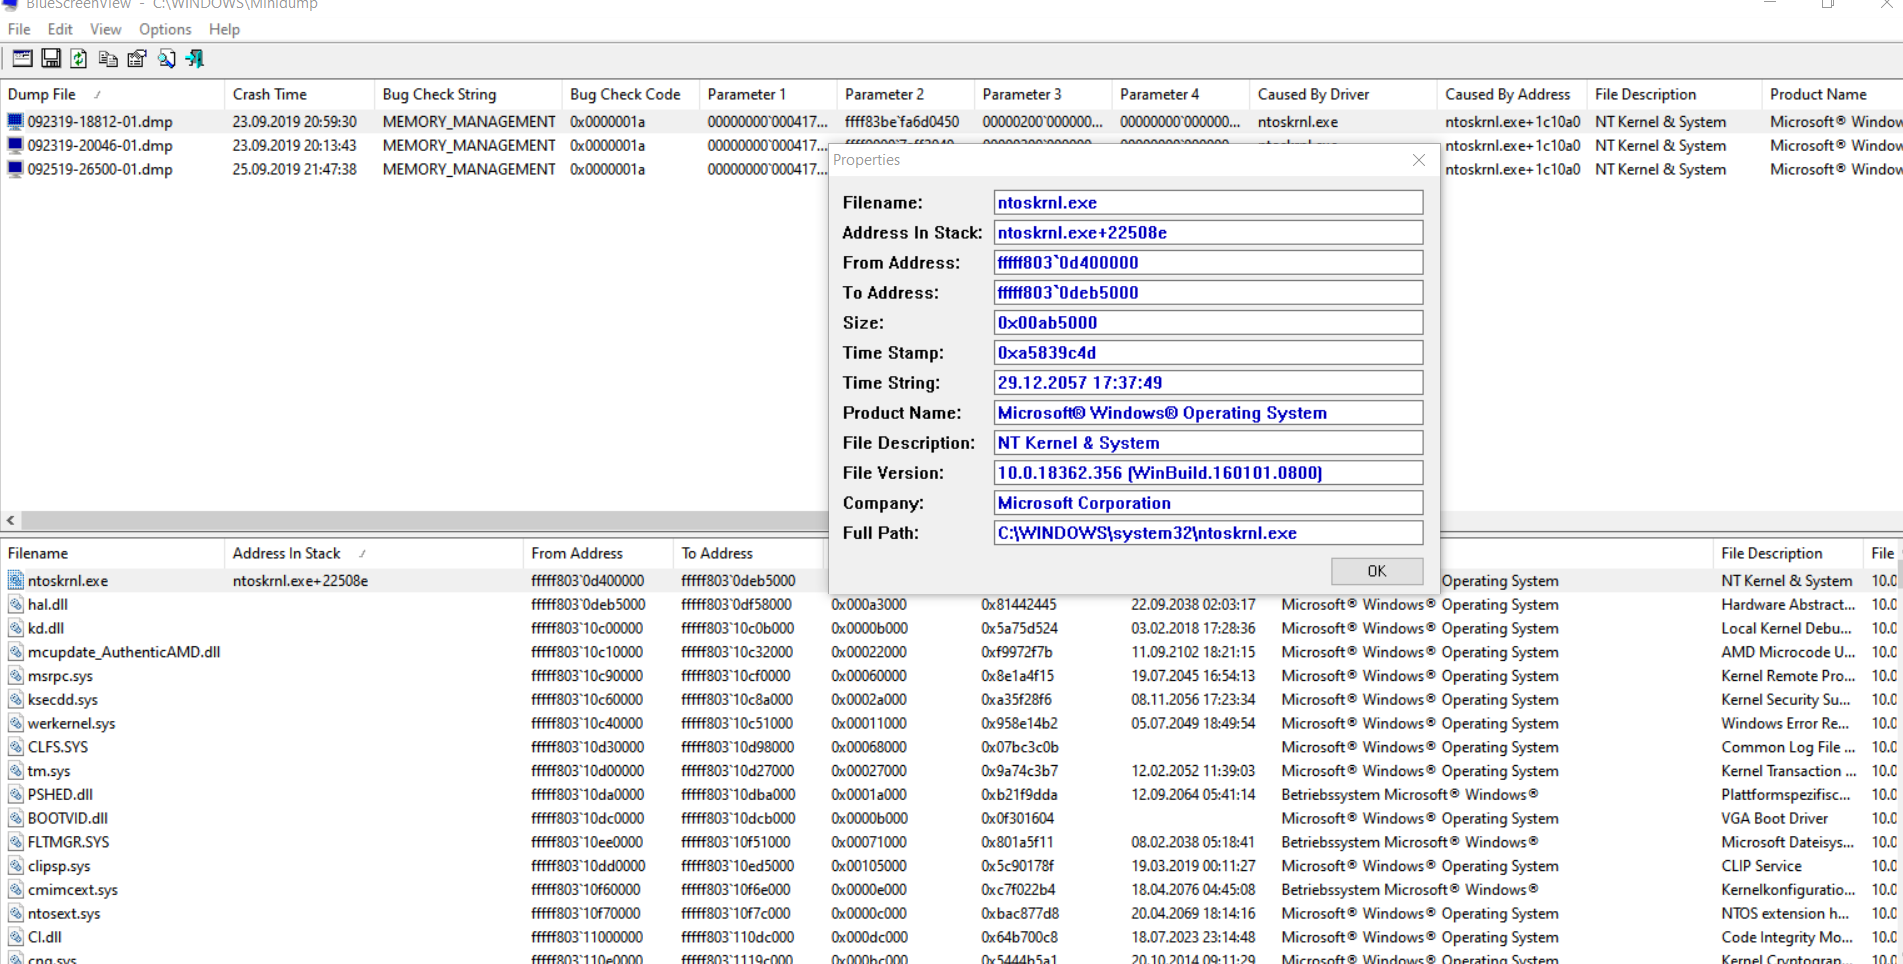This screenshot has width=1903, height=964.
Task: Select the ntosext.sys driver row
Action: (x=951, y=914)
